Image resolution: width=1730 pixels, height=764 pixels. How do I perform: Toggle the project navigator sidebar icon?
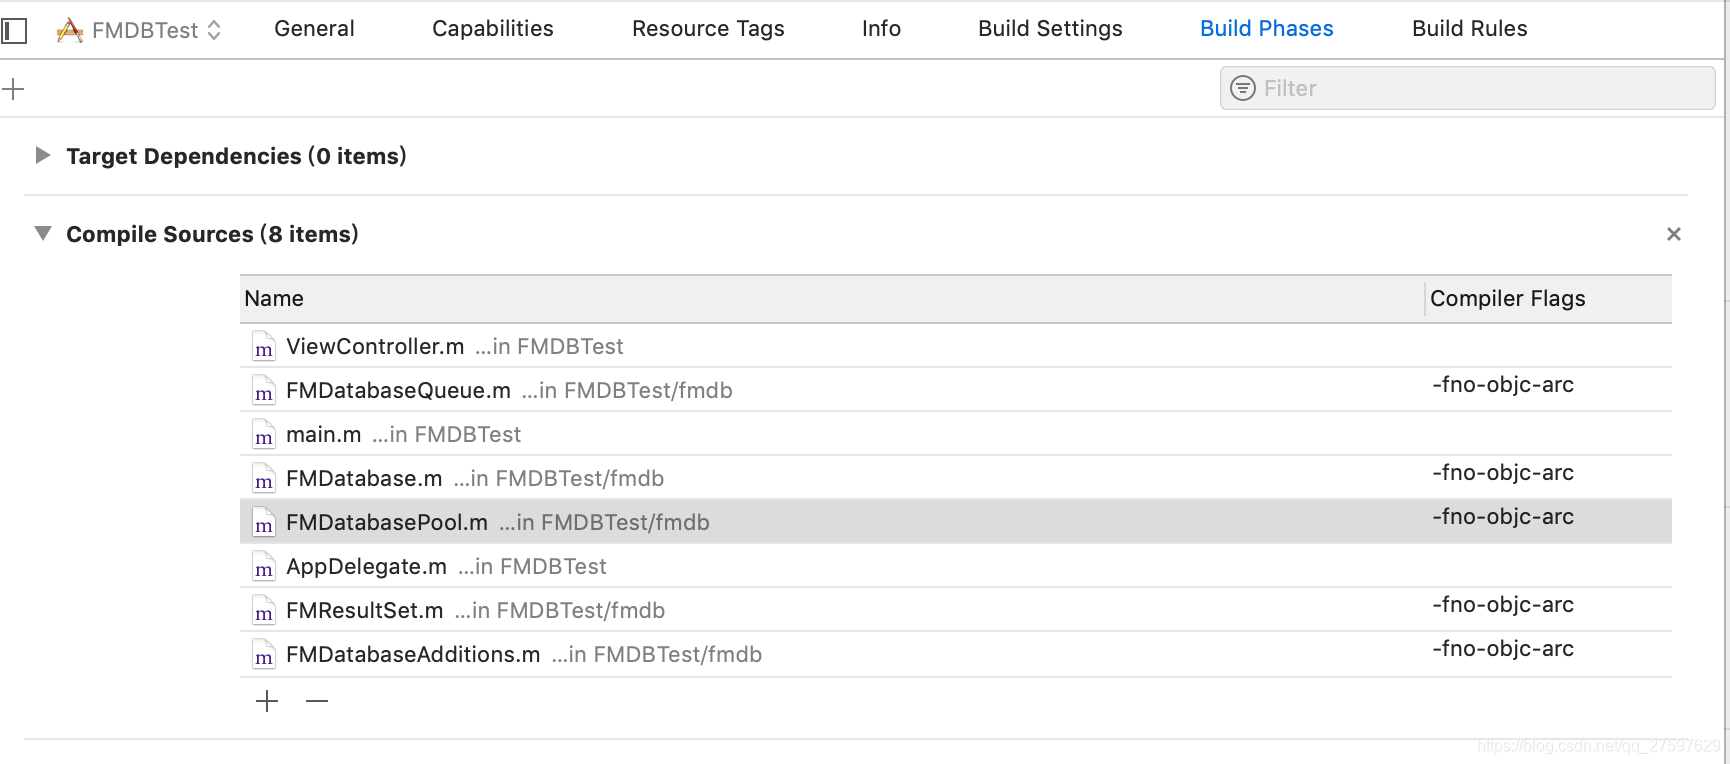(x=14, y=31)
